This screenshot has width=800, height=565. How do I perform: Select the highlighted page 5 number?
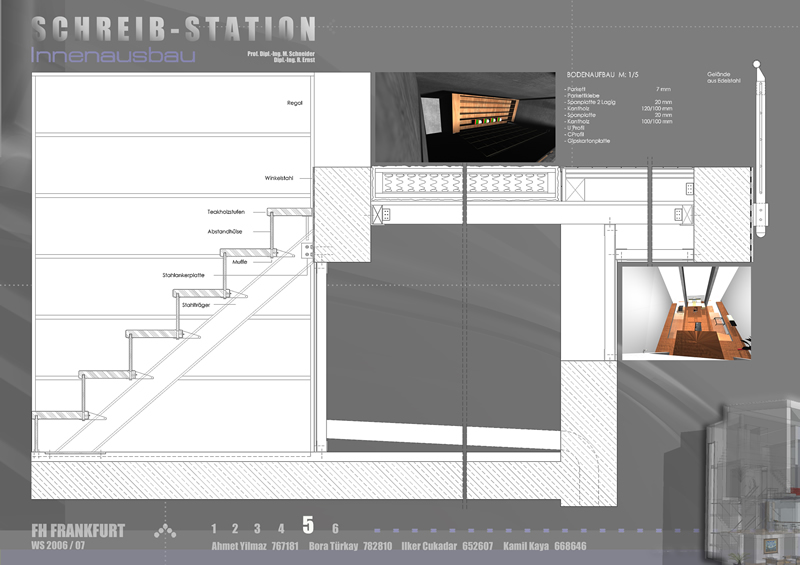pyautogui.click(x=308, y=526)
